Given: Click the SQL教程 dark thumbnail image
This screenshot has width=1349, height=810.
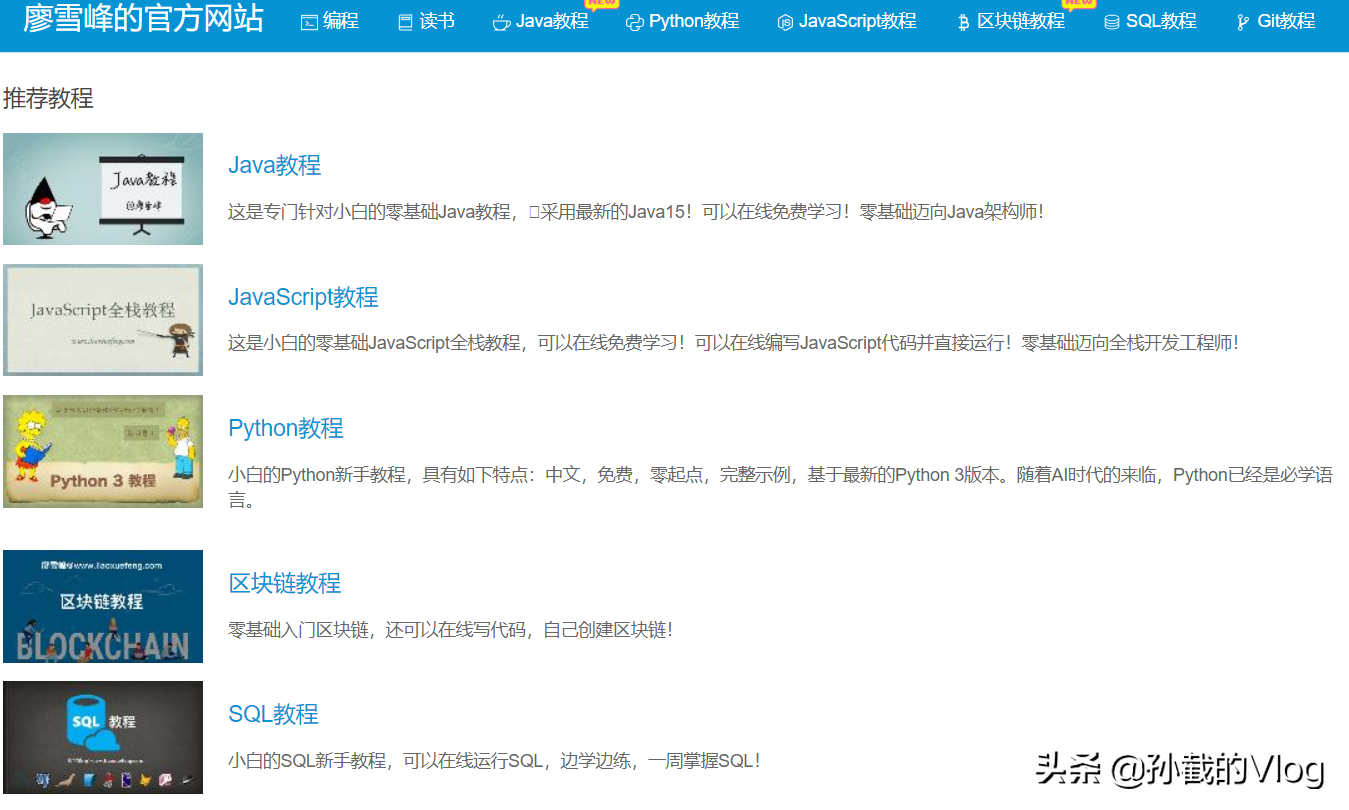Looking at the screenshot, I should [103, 737].
